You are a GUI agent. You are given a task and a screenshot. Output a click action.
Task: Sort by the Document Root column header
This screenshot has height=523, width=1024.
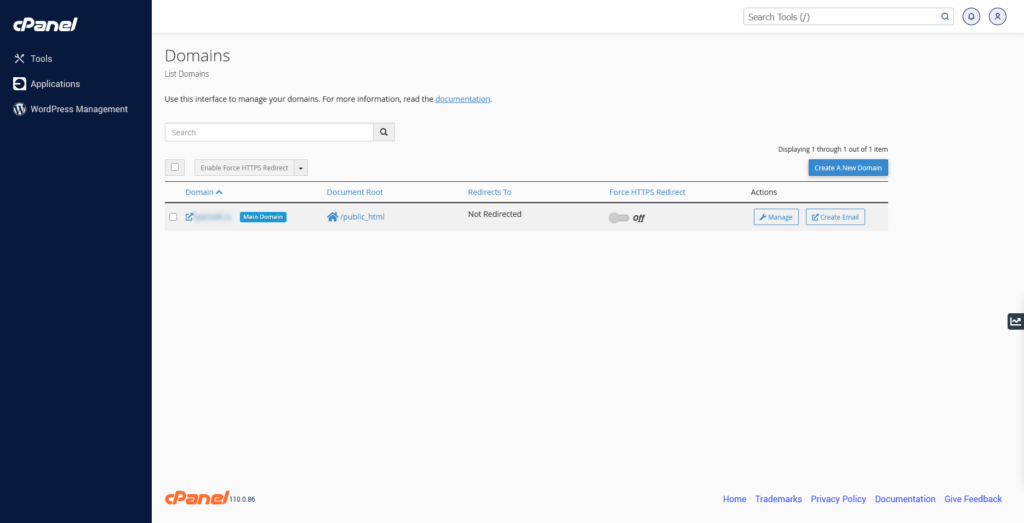tap(354, 192)
